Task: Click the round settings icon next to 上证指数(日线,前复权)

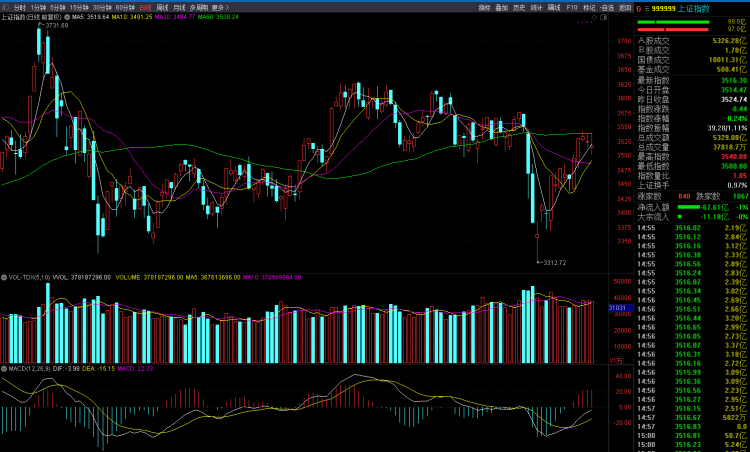Action: click(x=67, y=17)
